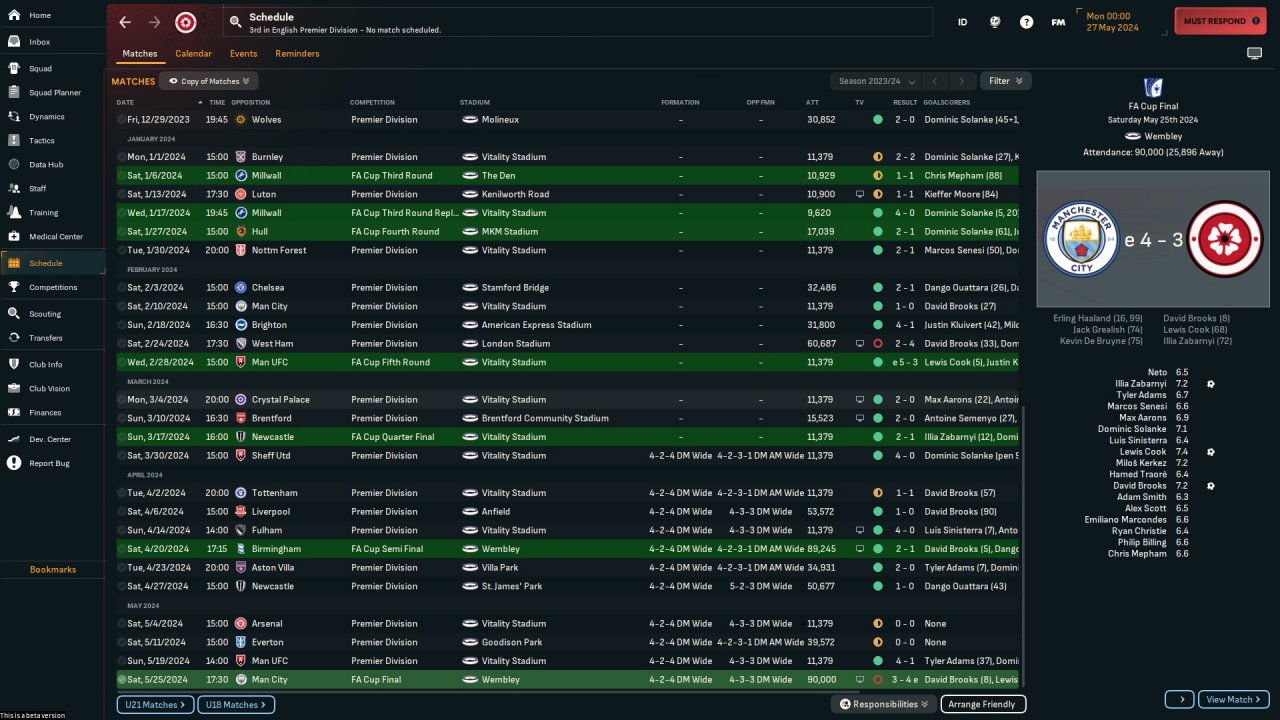Tick the selection circle for Crystal Palace match
This screenshot has height=720, width=1280.
pos(122,399)
